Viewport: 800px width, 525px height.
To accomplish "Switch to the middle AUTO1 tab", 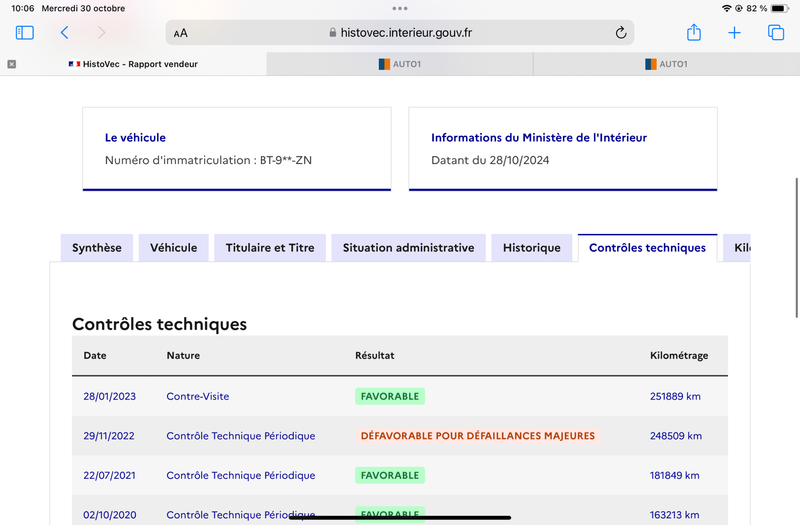I will tap(400, 64).
